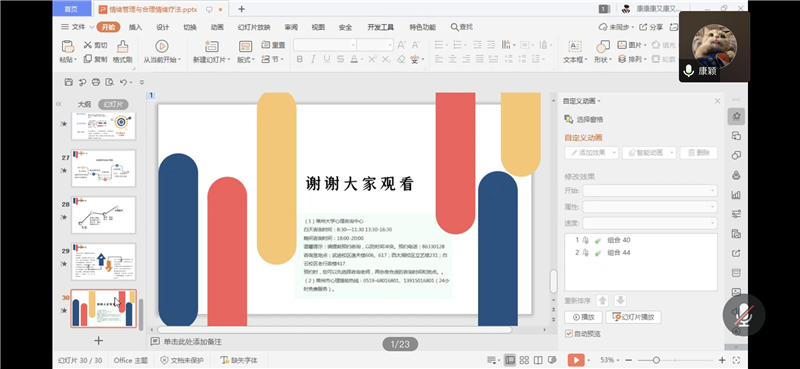Expand the Start (开始) dropdown in animation pane
The width and height of the screenshot is (800, 369).
tap(649, 190)
